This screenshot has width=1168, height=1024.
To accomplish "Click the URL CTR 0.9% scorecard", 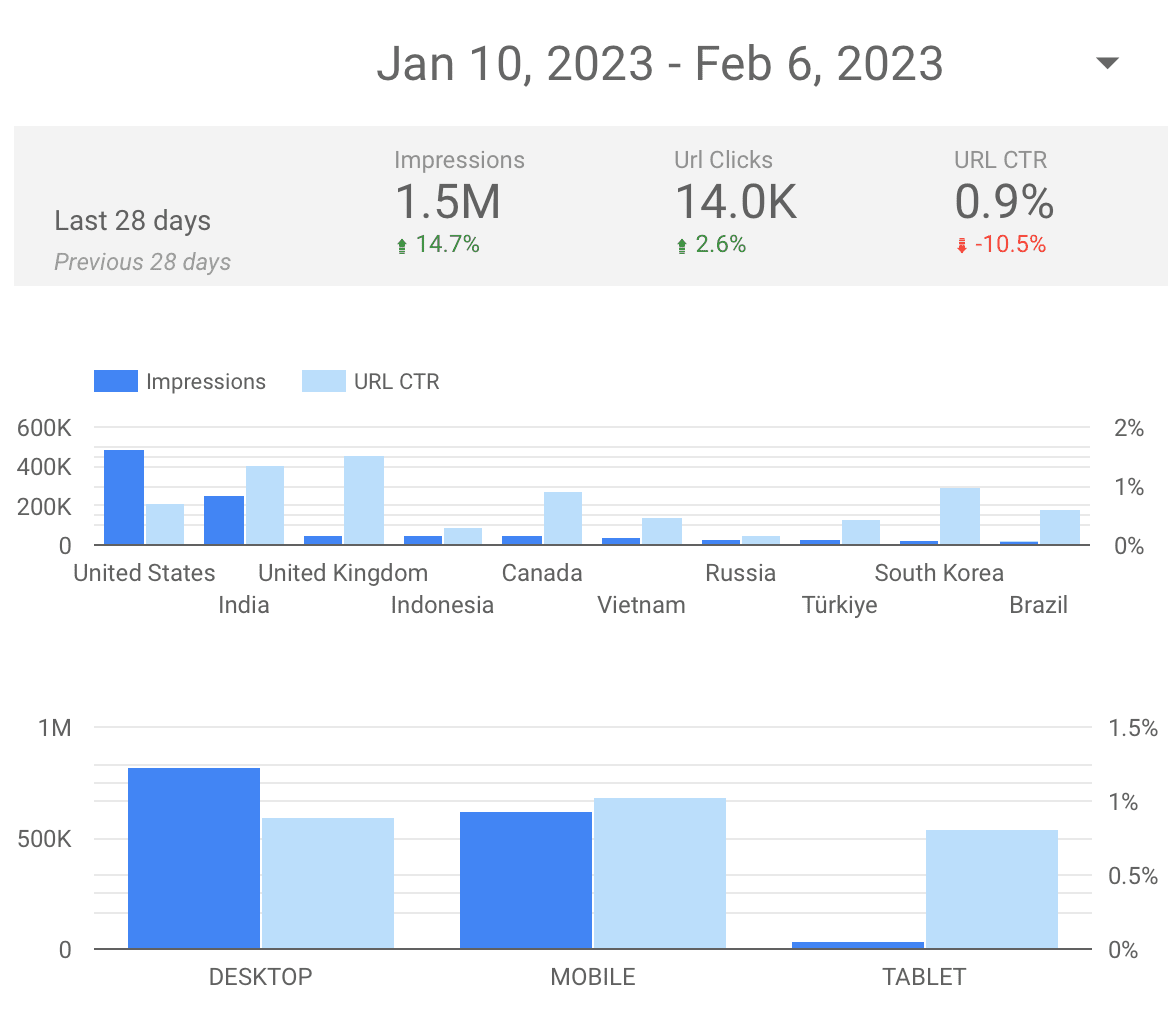I will tap(1003, 202).
